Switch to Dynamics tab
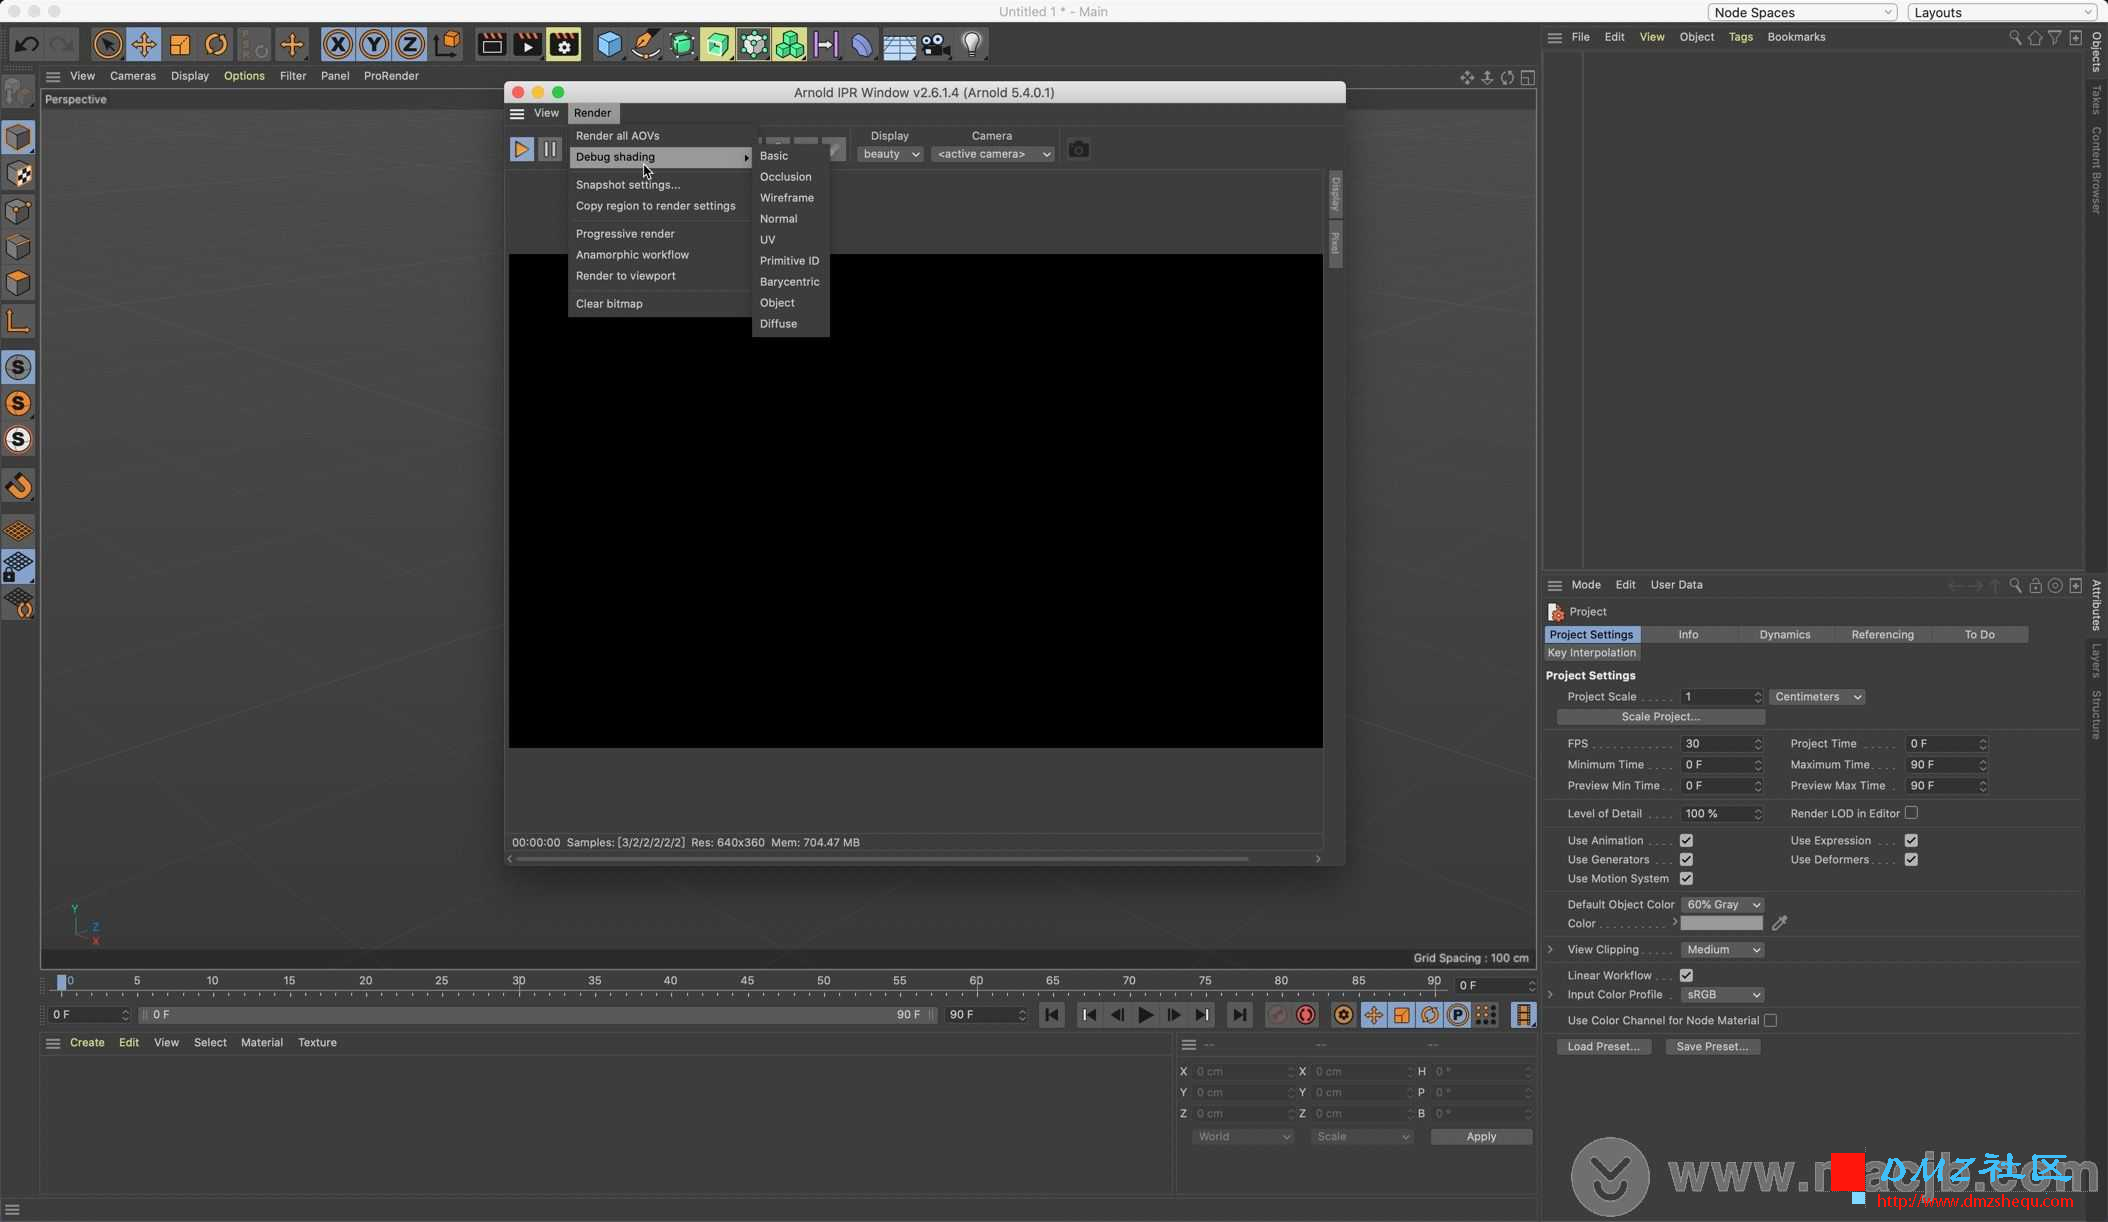2108x1222 pixels. 1785,634
